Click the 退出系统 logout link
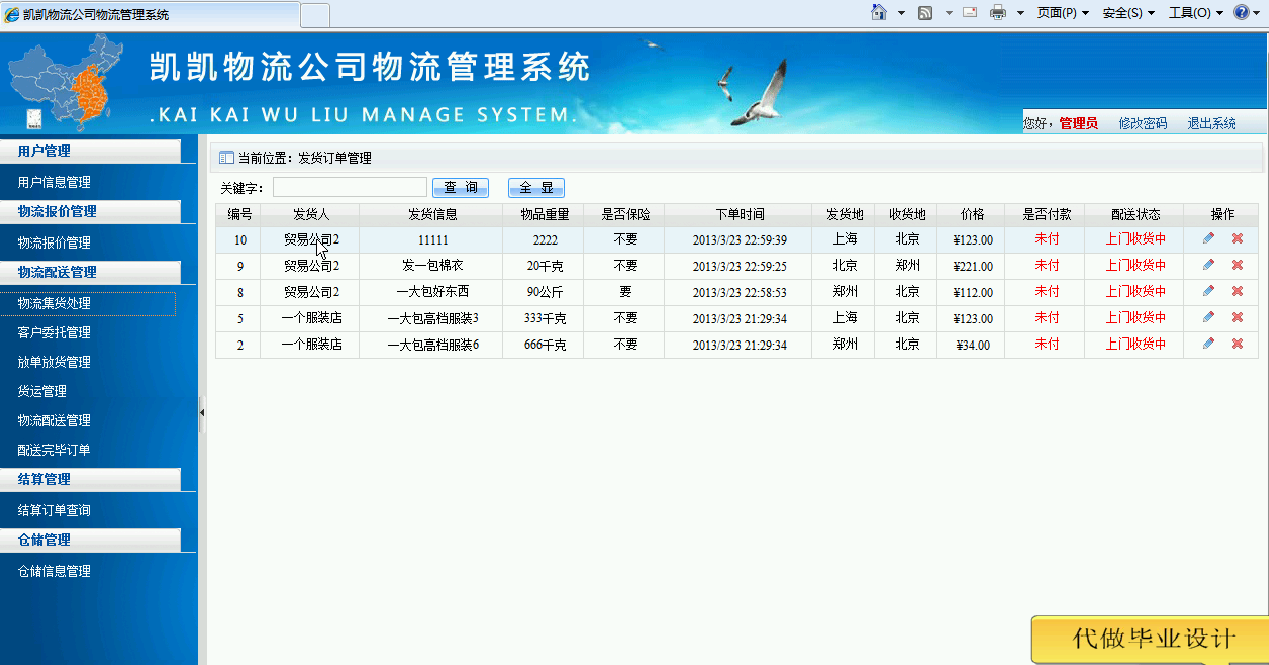 tap(1211, 123)
